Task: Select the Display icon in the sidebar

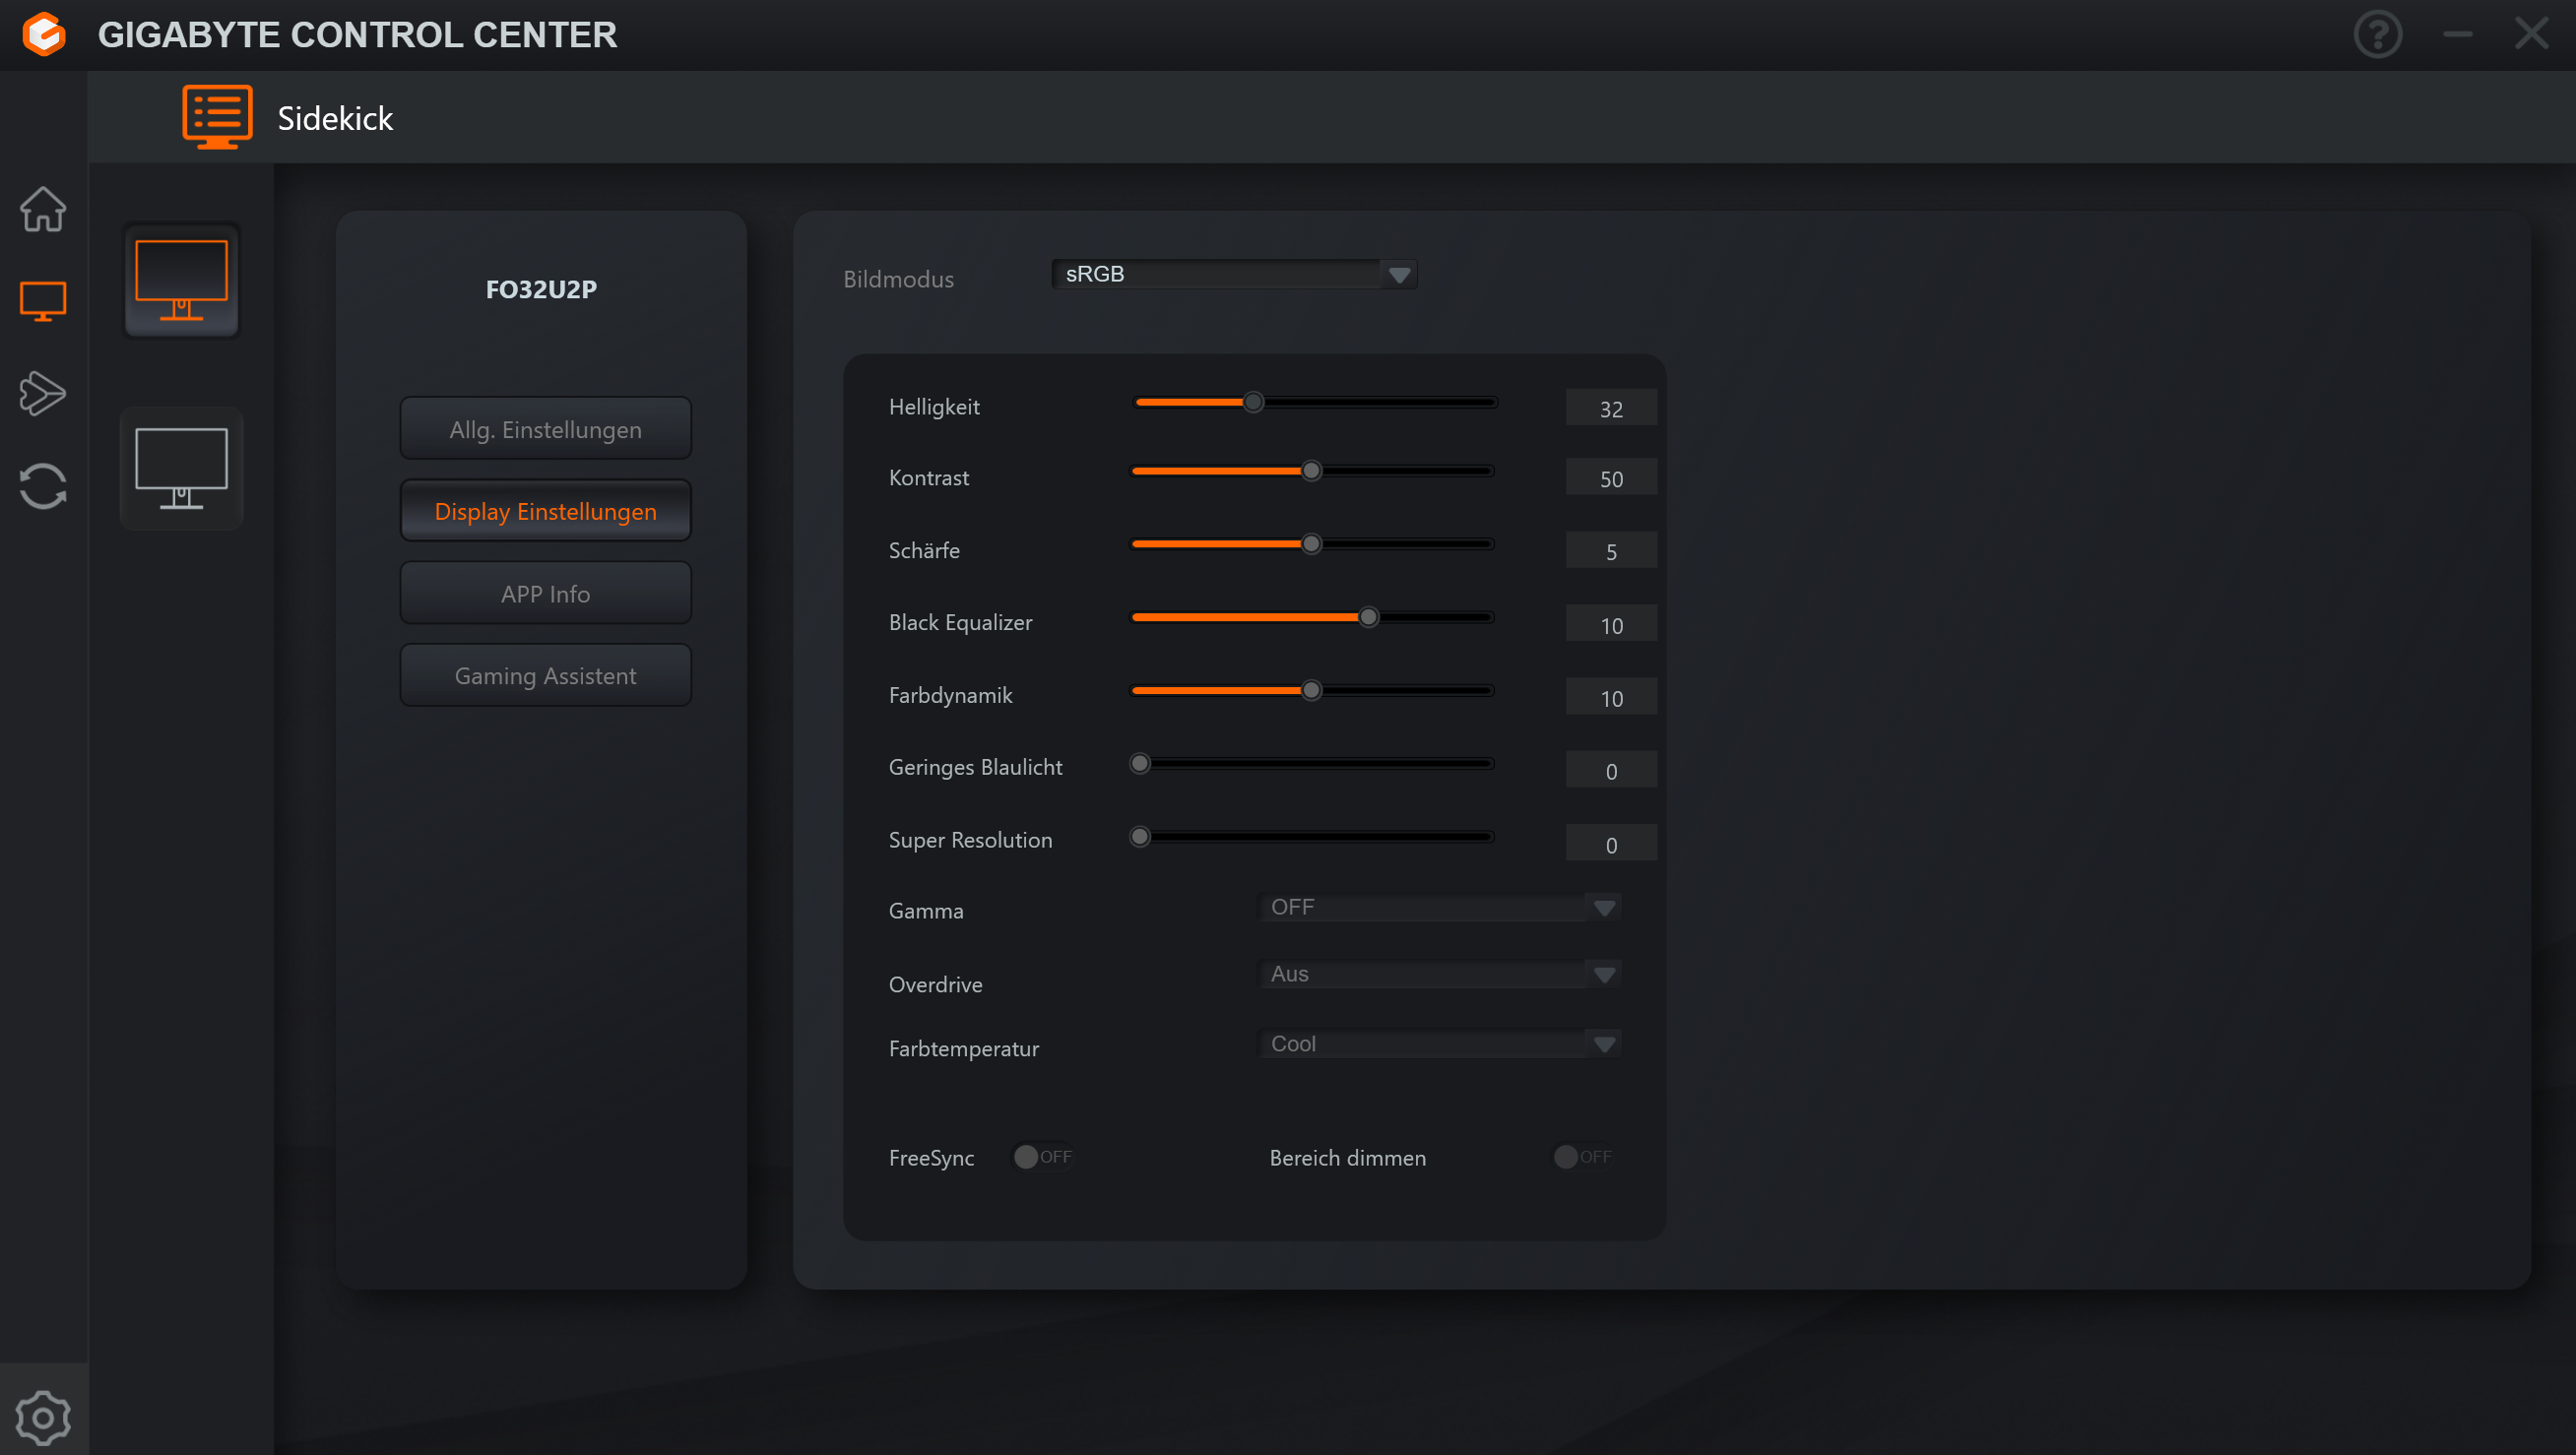Action: coord(43,300)
